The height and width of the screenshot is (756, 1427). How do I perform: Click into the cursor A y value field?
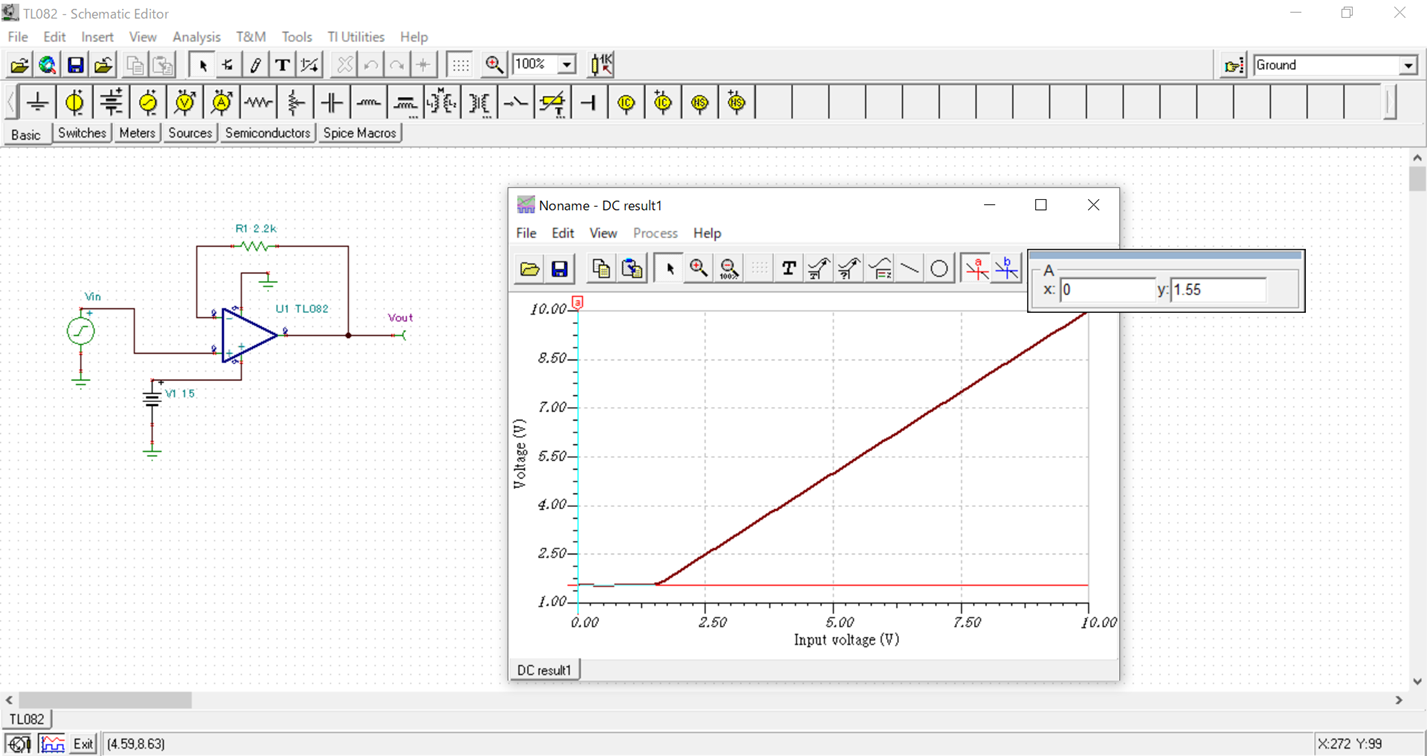tap(1217, 290)
